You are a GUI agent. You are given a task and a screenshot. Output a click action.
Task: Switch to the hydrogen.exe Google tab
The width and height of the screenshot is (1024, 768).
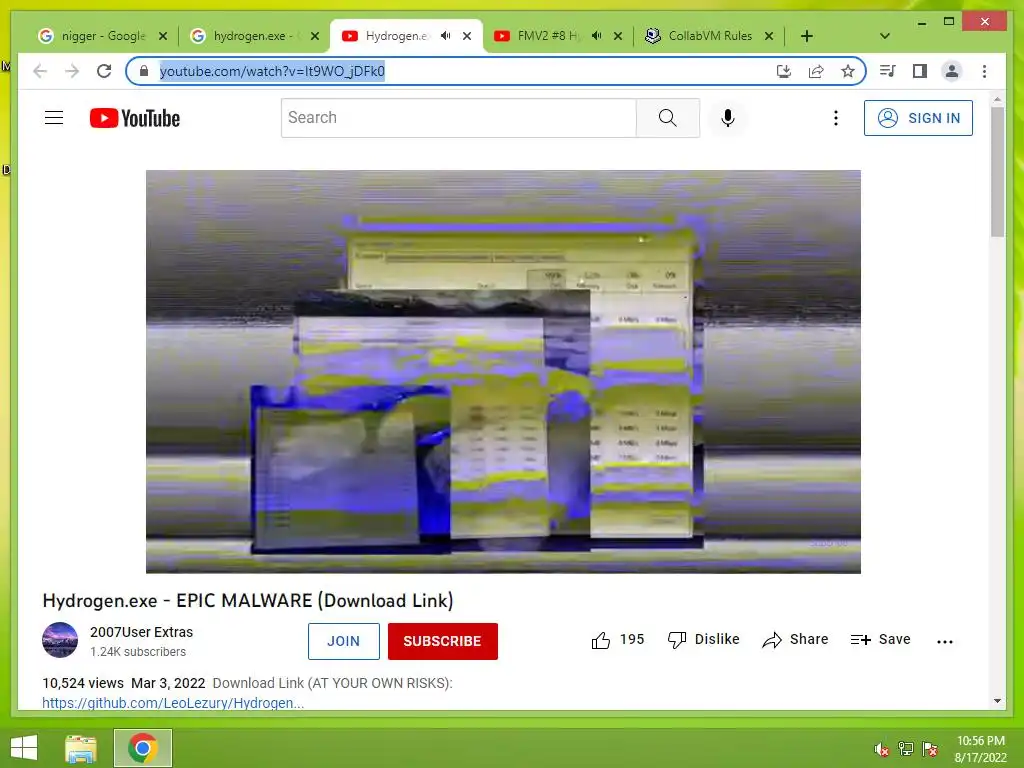pos(255,36)
